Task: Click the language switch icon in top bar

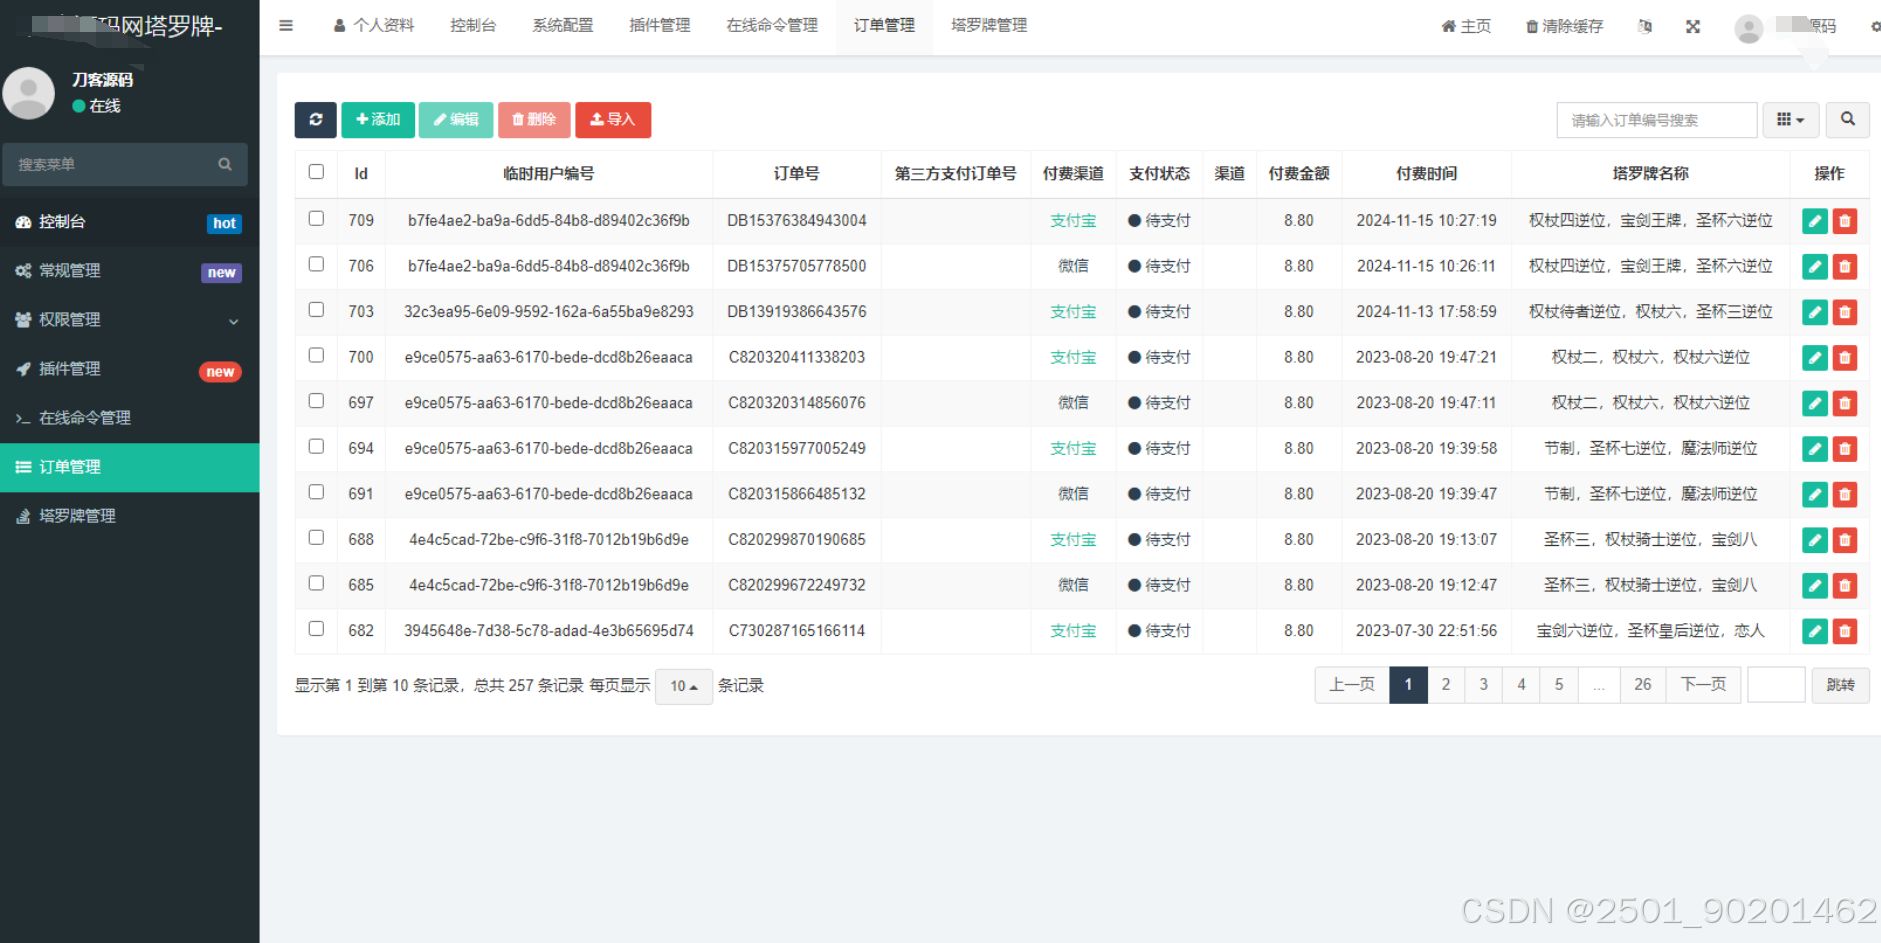Action: tap(1645, 26)
